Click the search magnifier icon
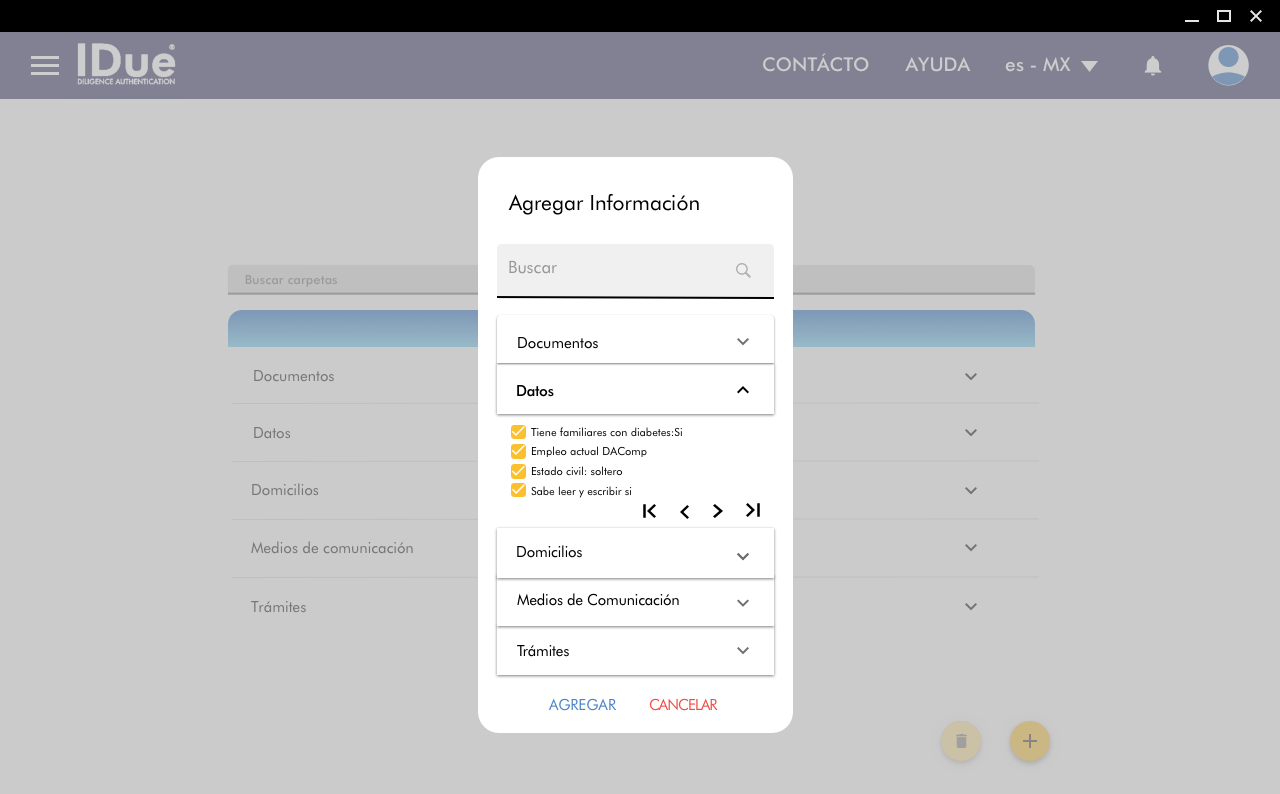Image resolution: width=1280 pixels, height=794 pixels. [743, 270]
